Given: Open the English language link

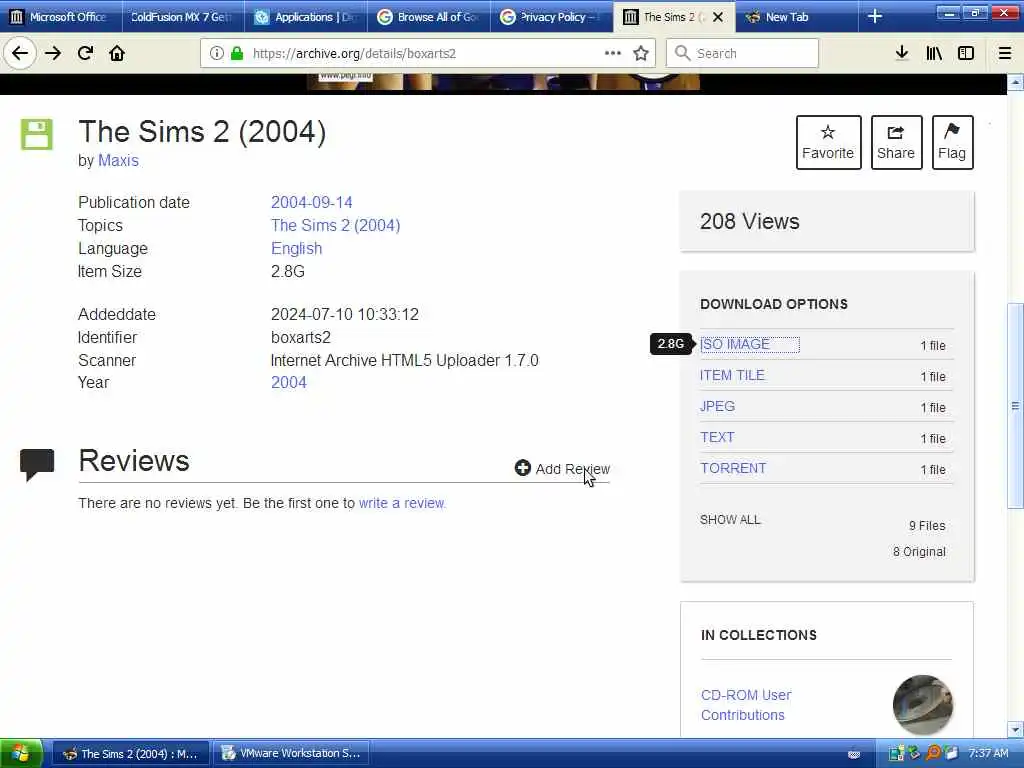Looking at the screenshot, I should [296, 249].
